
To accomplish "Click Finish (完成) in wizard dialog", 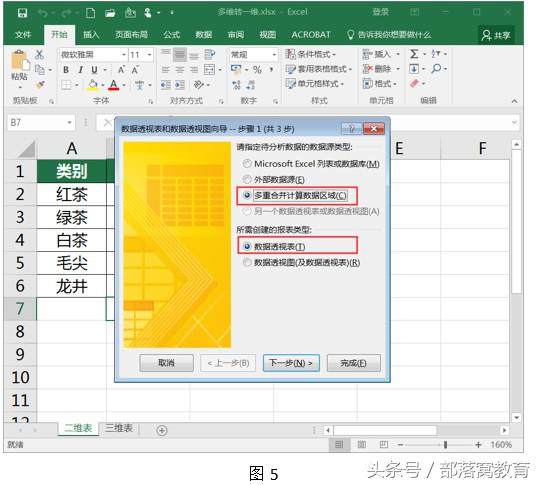I will tap(353, 363).
